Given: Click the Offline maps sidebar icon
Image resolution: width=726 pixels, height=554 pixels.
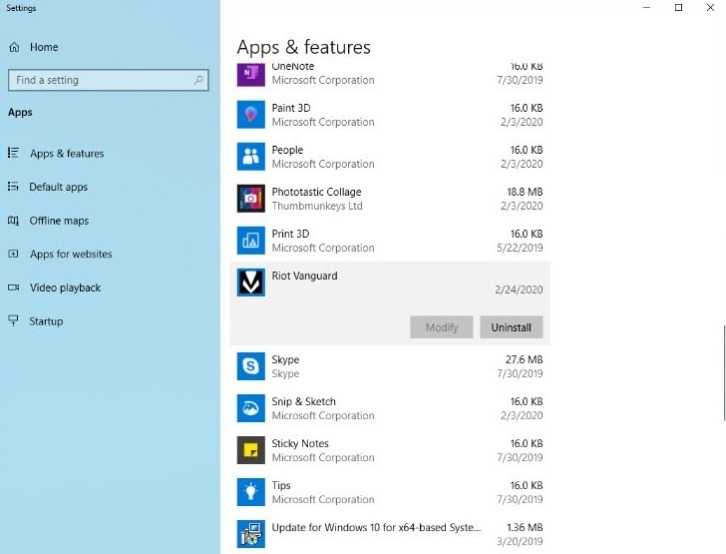Looking at the screenshot, I should [x=13, y=220].
